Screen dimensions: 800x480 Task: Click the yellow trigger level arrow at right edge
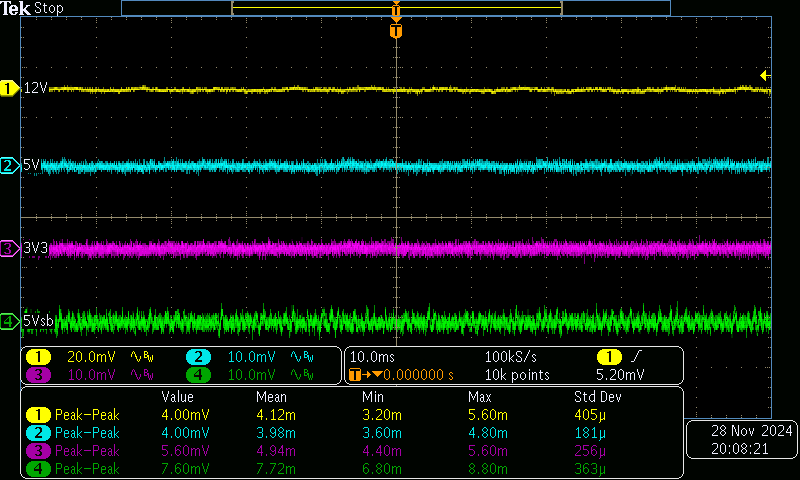[x=765, y=76]
